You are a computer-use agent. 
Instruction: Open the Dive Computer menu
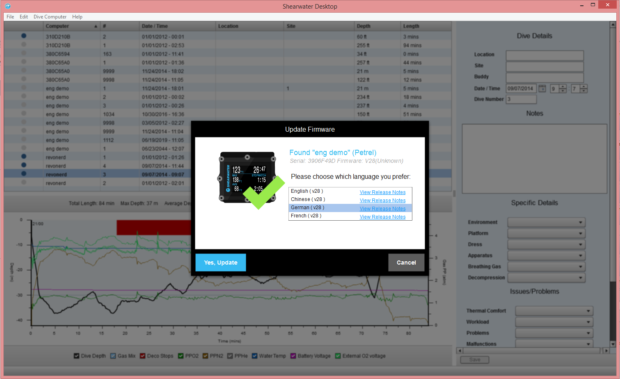click(x=50, y=17)
